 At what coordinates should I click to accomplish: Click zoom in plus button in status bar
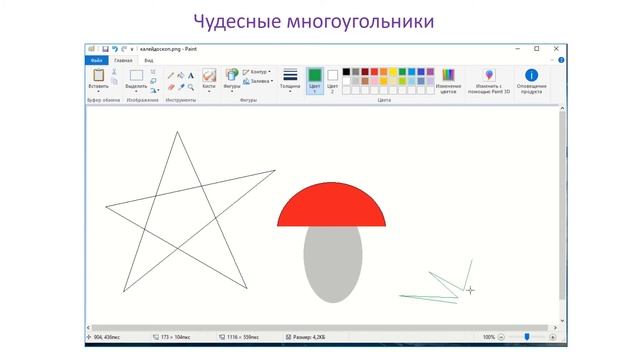(552, 337)
